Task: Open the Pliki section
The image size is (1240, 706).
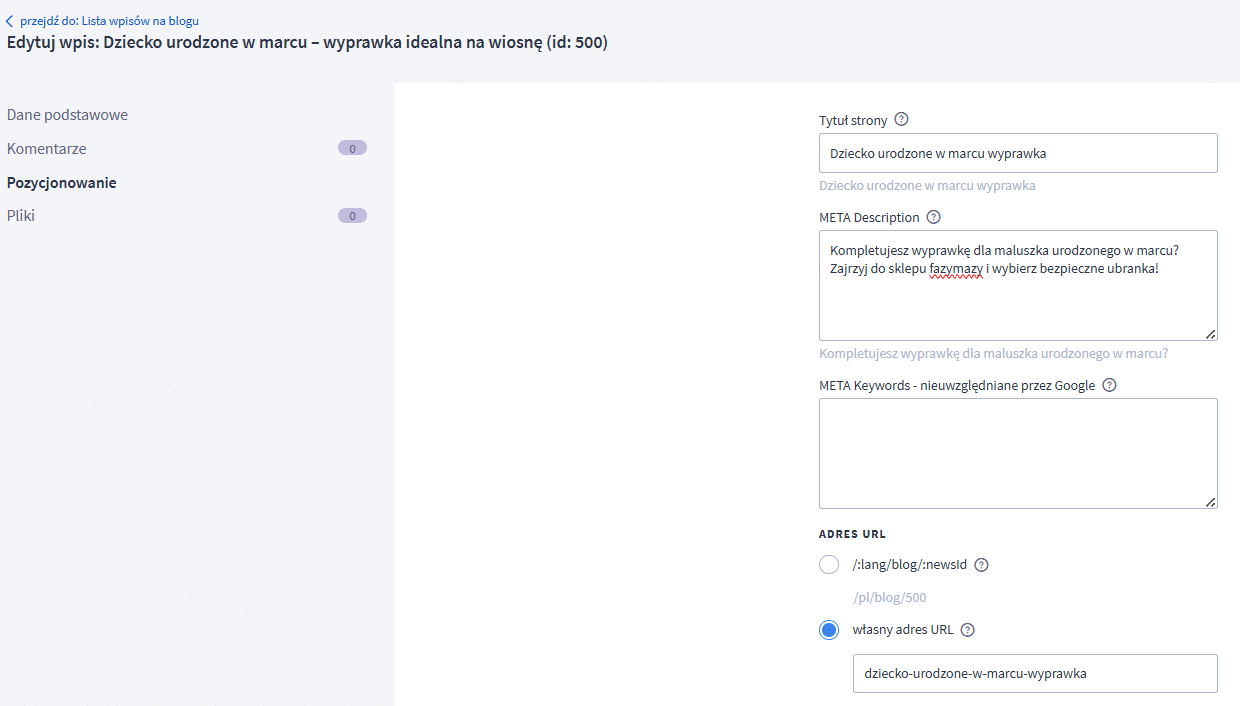Action: 21,215
